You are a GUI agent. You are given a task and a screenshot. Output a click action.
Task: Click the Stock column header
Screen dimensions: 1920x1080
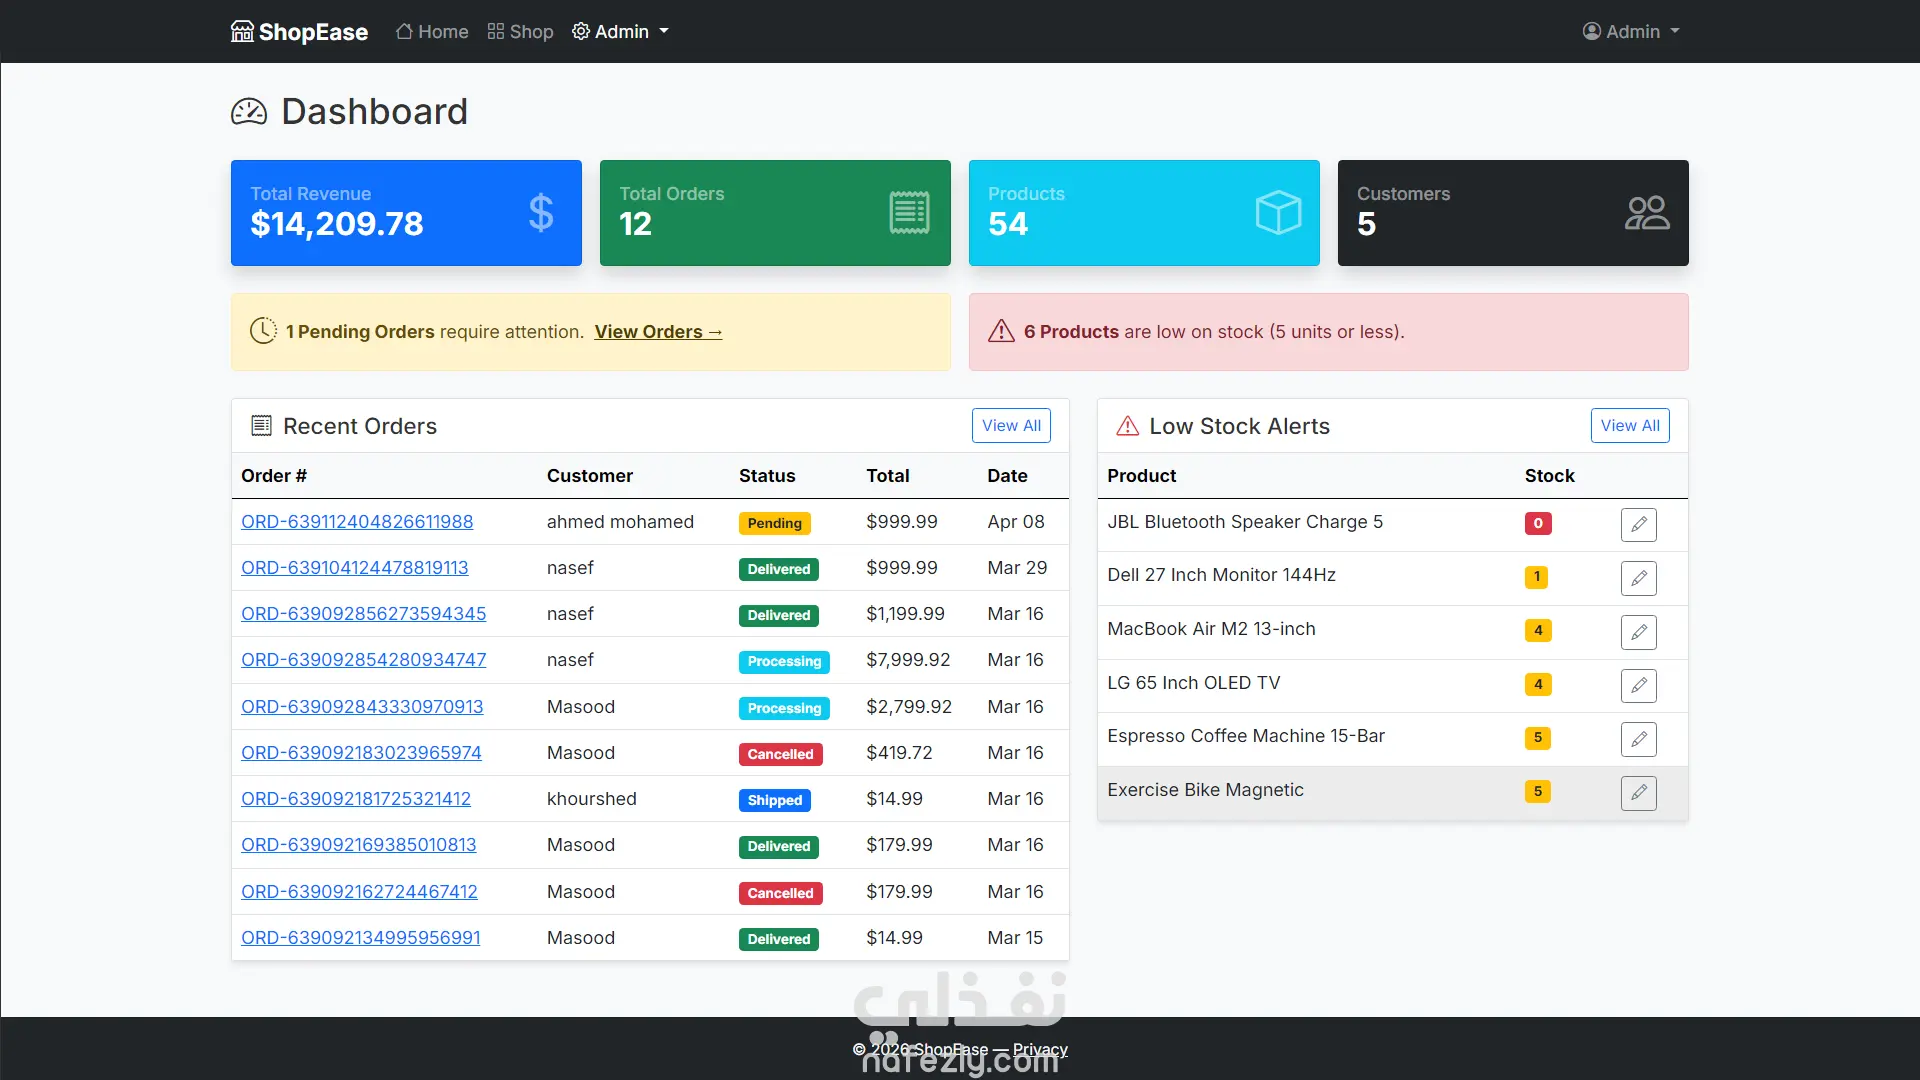(1549, 476)
